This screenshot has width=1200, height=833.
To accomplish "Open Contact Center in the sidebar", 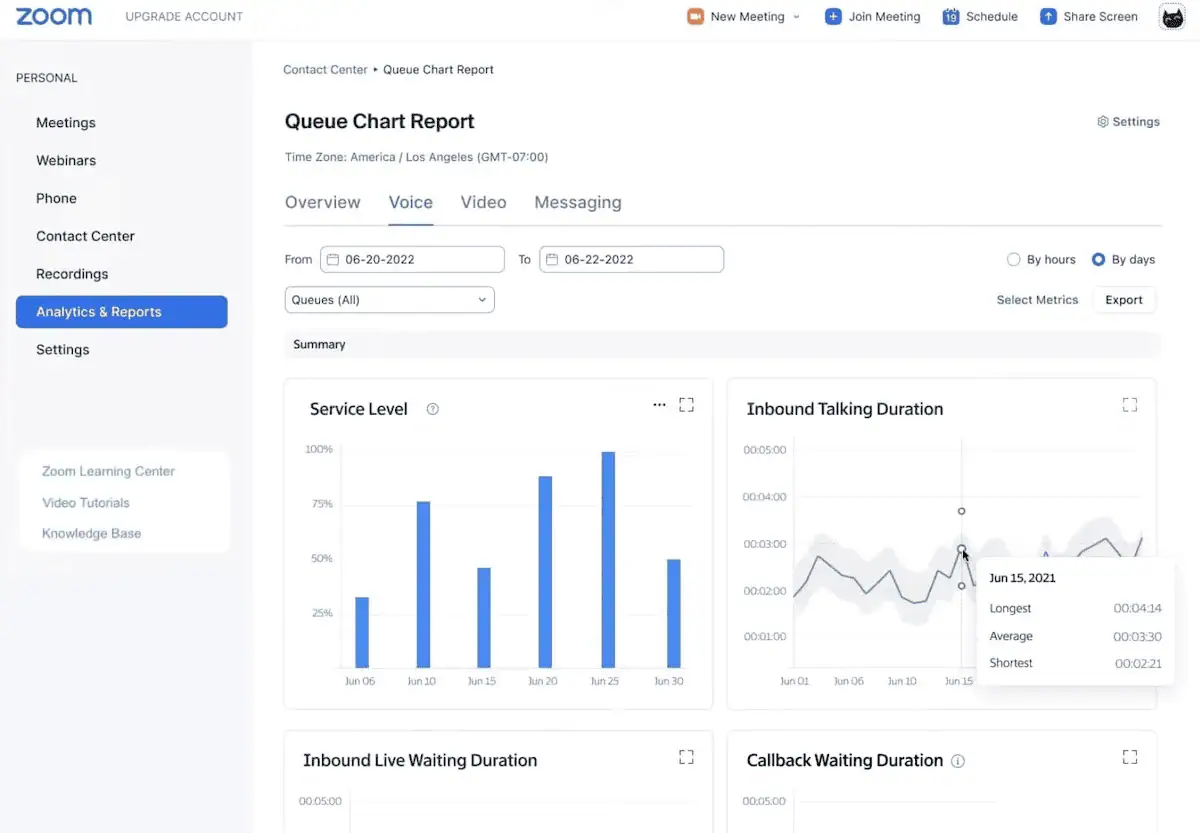I will (85, 236).
